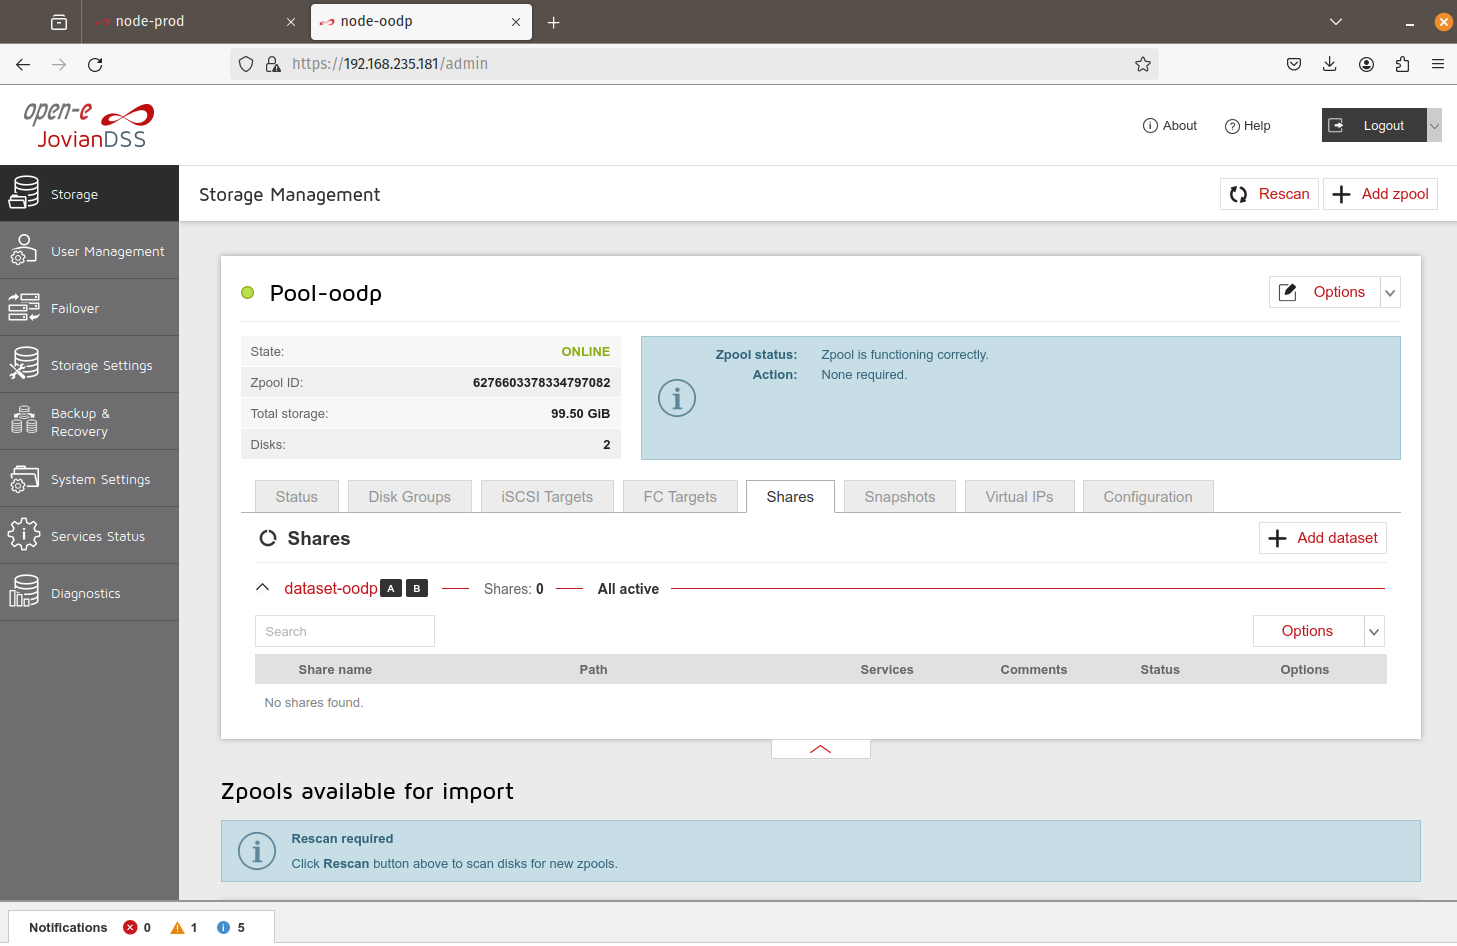Switch to Snapshots tab
This screenshot has height=946, width=1457.
click(900, 497)
